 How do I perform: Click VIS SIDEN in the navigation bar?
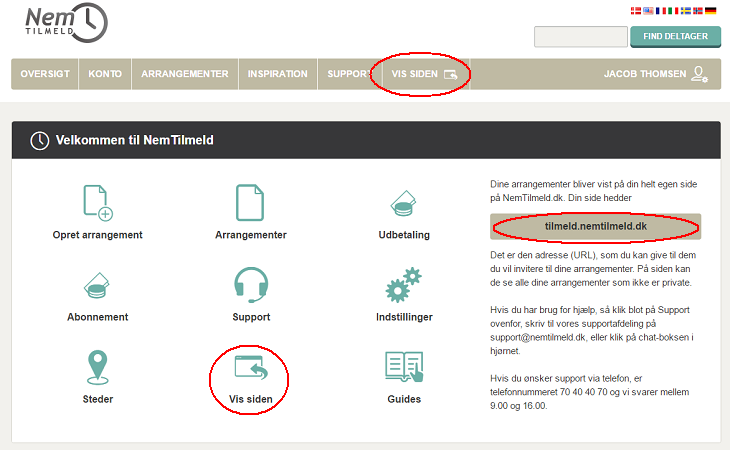coord(425,74)
